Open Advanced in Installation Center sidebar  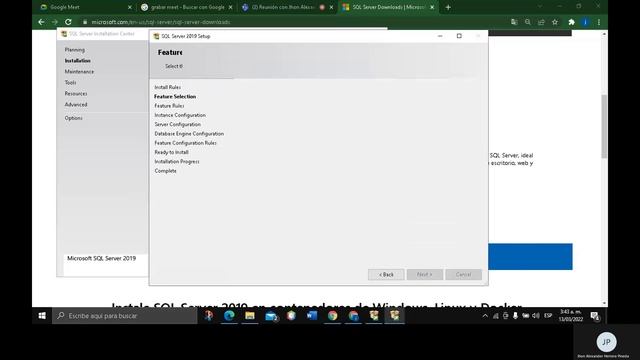tap(76, 104)
